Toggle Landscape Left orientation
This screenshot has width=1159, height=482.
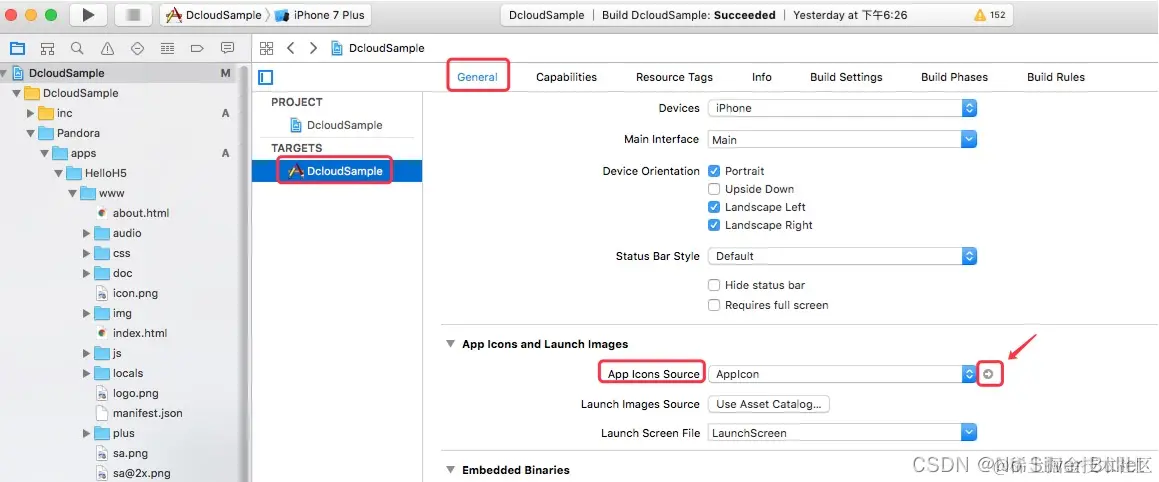coord(714,207)
